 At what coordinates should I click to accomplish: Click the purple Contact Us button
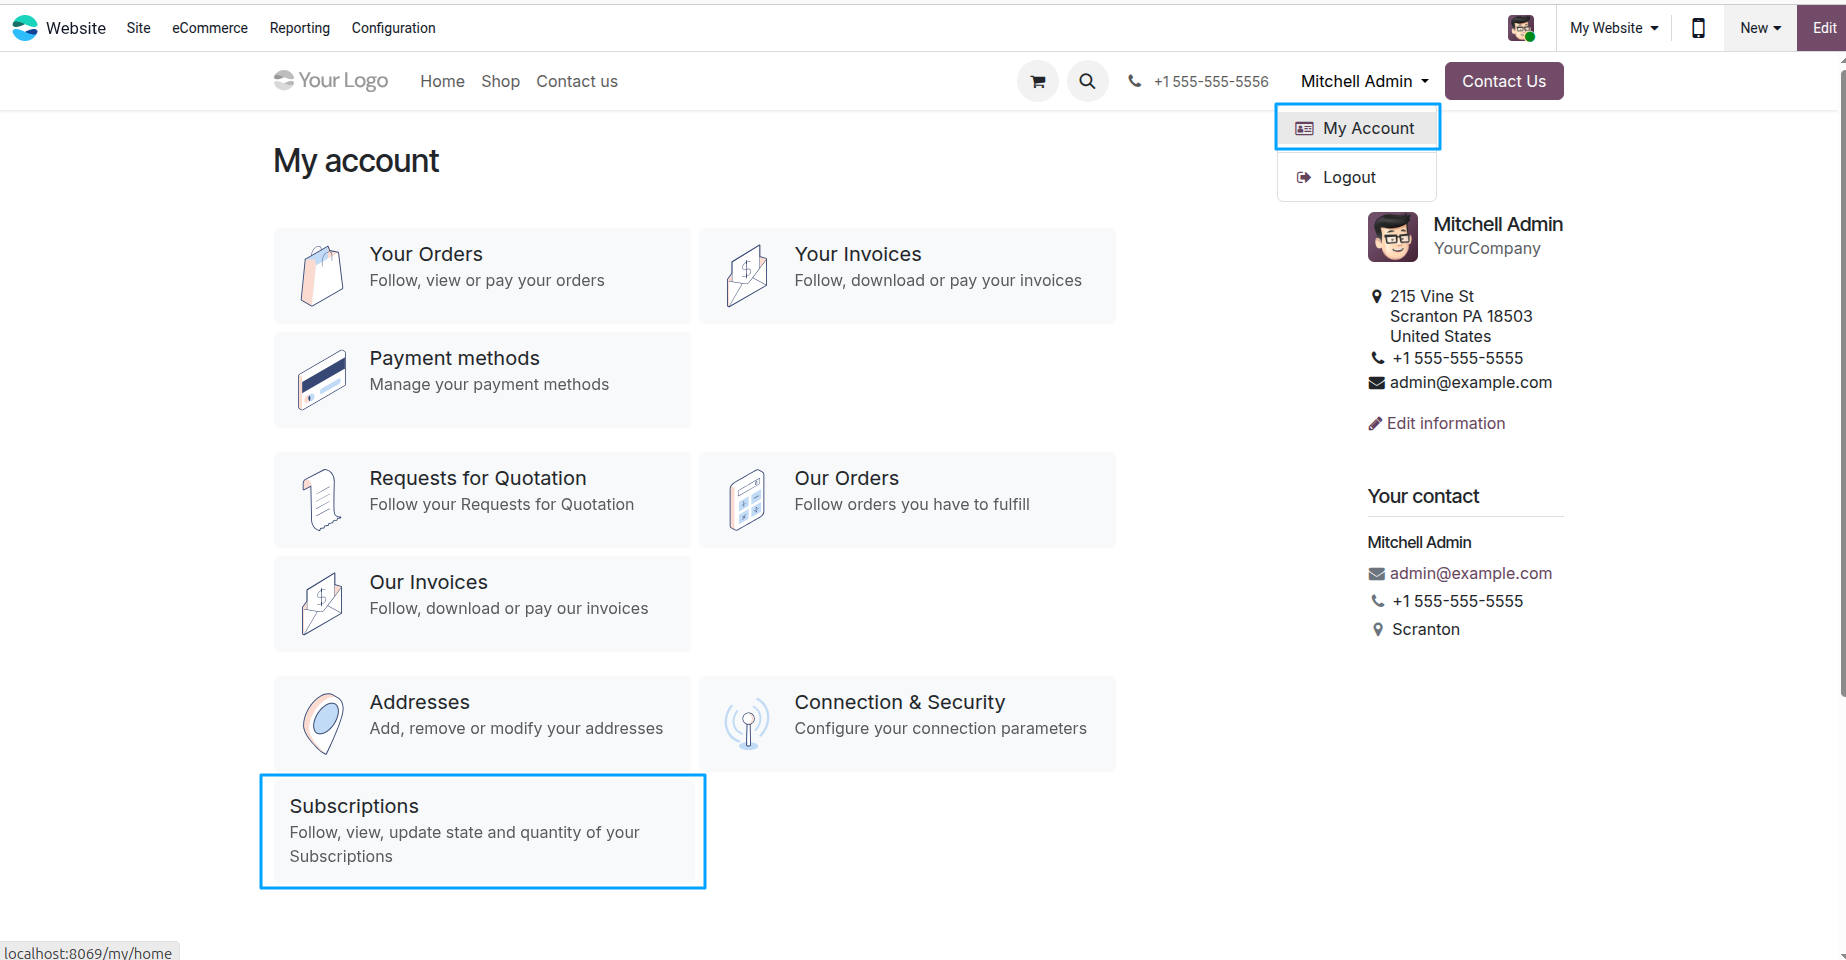[x=1504, y=81]
